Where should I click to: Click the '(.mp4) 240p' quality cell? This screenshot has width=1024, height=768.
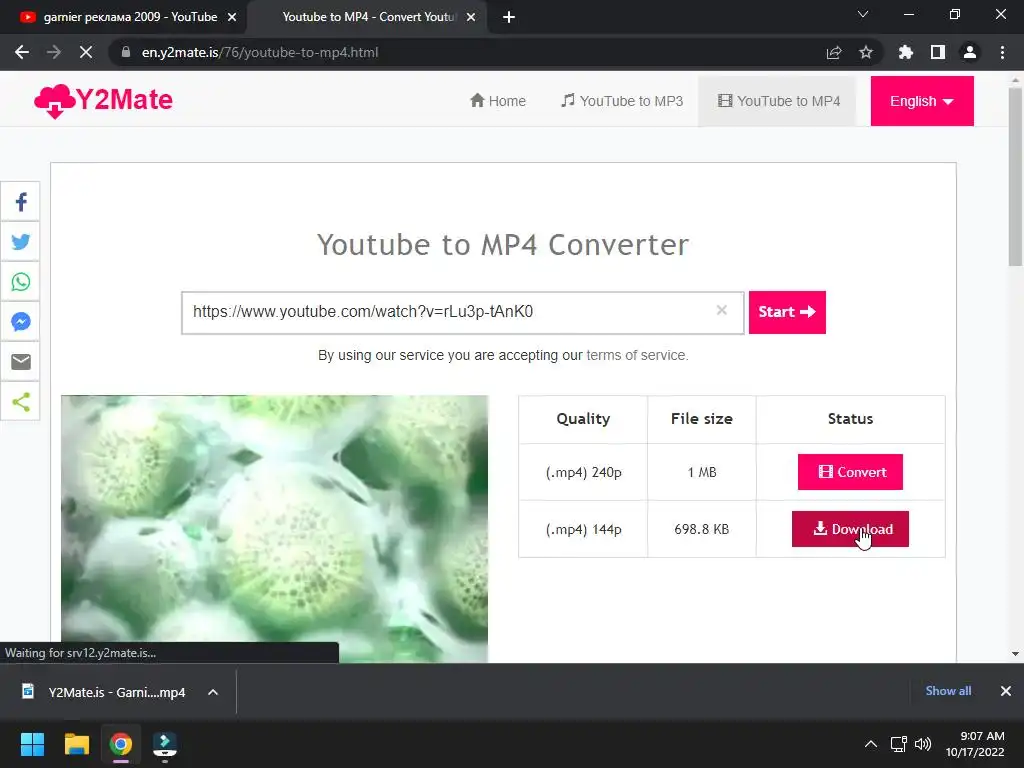(583, 472)
